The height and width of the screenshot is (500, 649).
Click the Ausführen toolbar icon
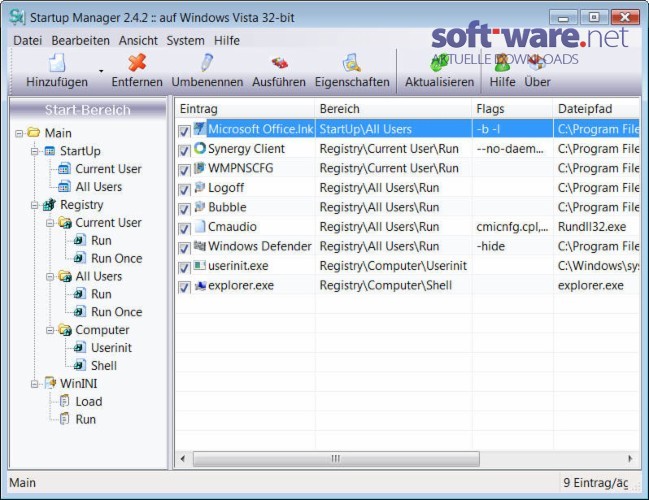point(279,63)
